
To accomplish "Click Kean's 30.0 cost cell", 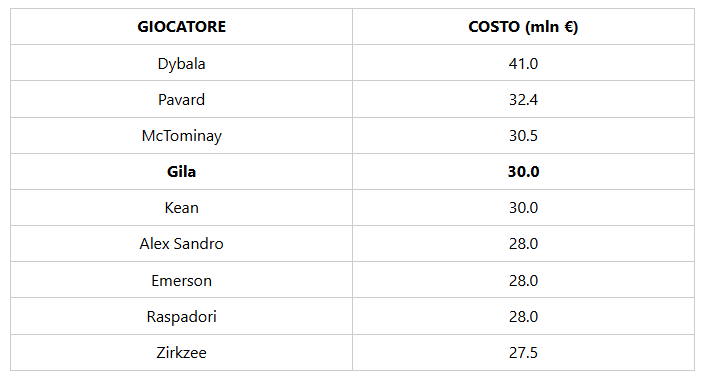I will [523, 207].
